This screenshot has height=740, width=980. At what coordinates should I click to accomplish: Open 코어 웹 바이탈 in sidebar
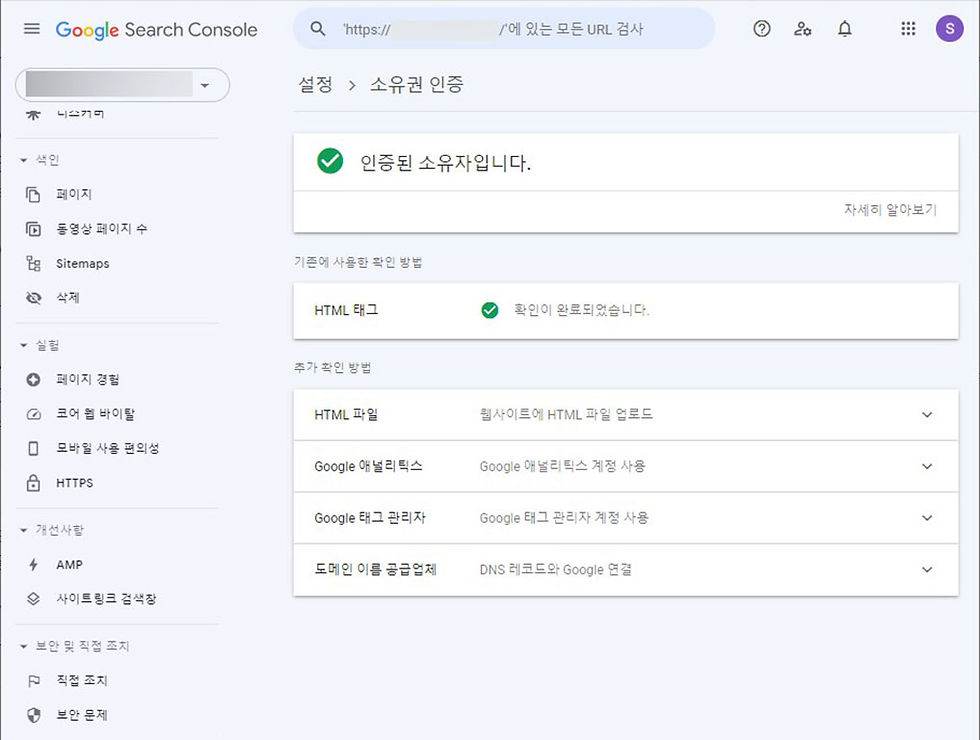click(95, 414)
